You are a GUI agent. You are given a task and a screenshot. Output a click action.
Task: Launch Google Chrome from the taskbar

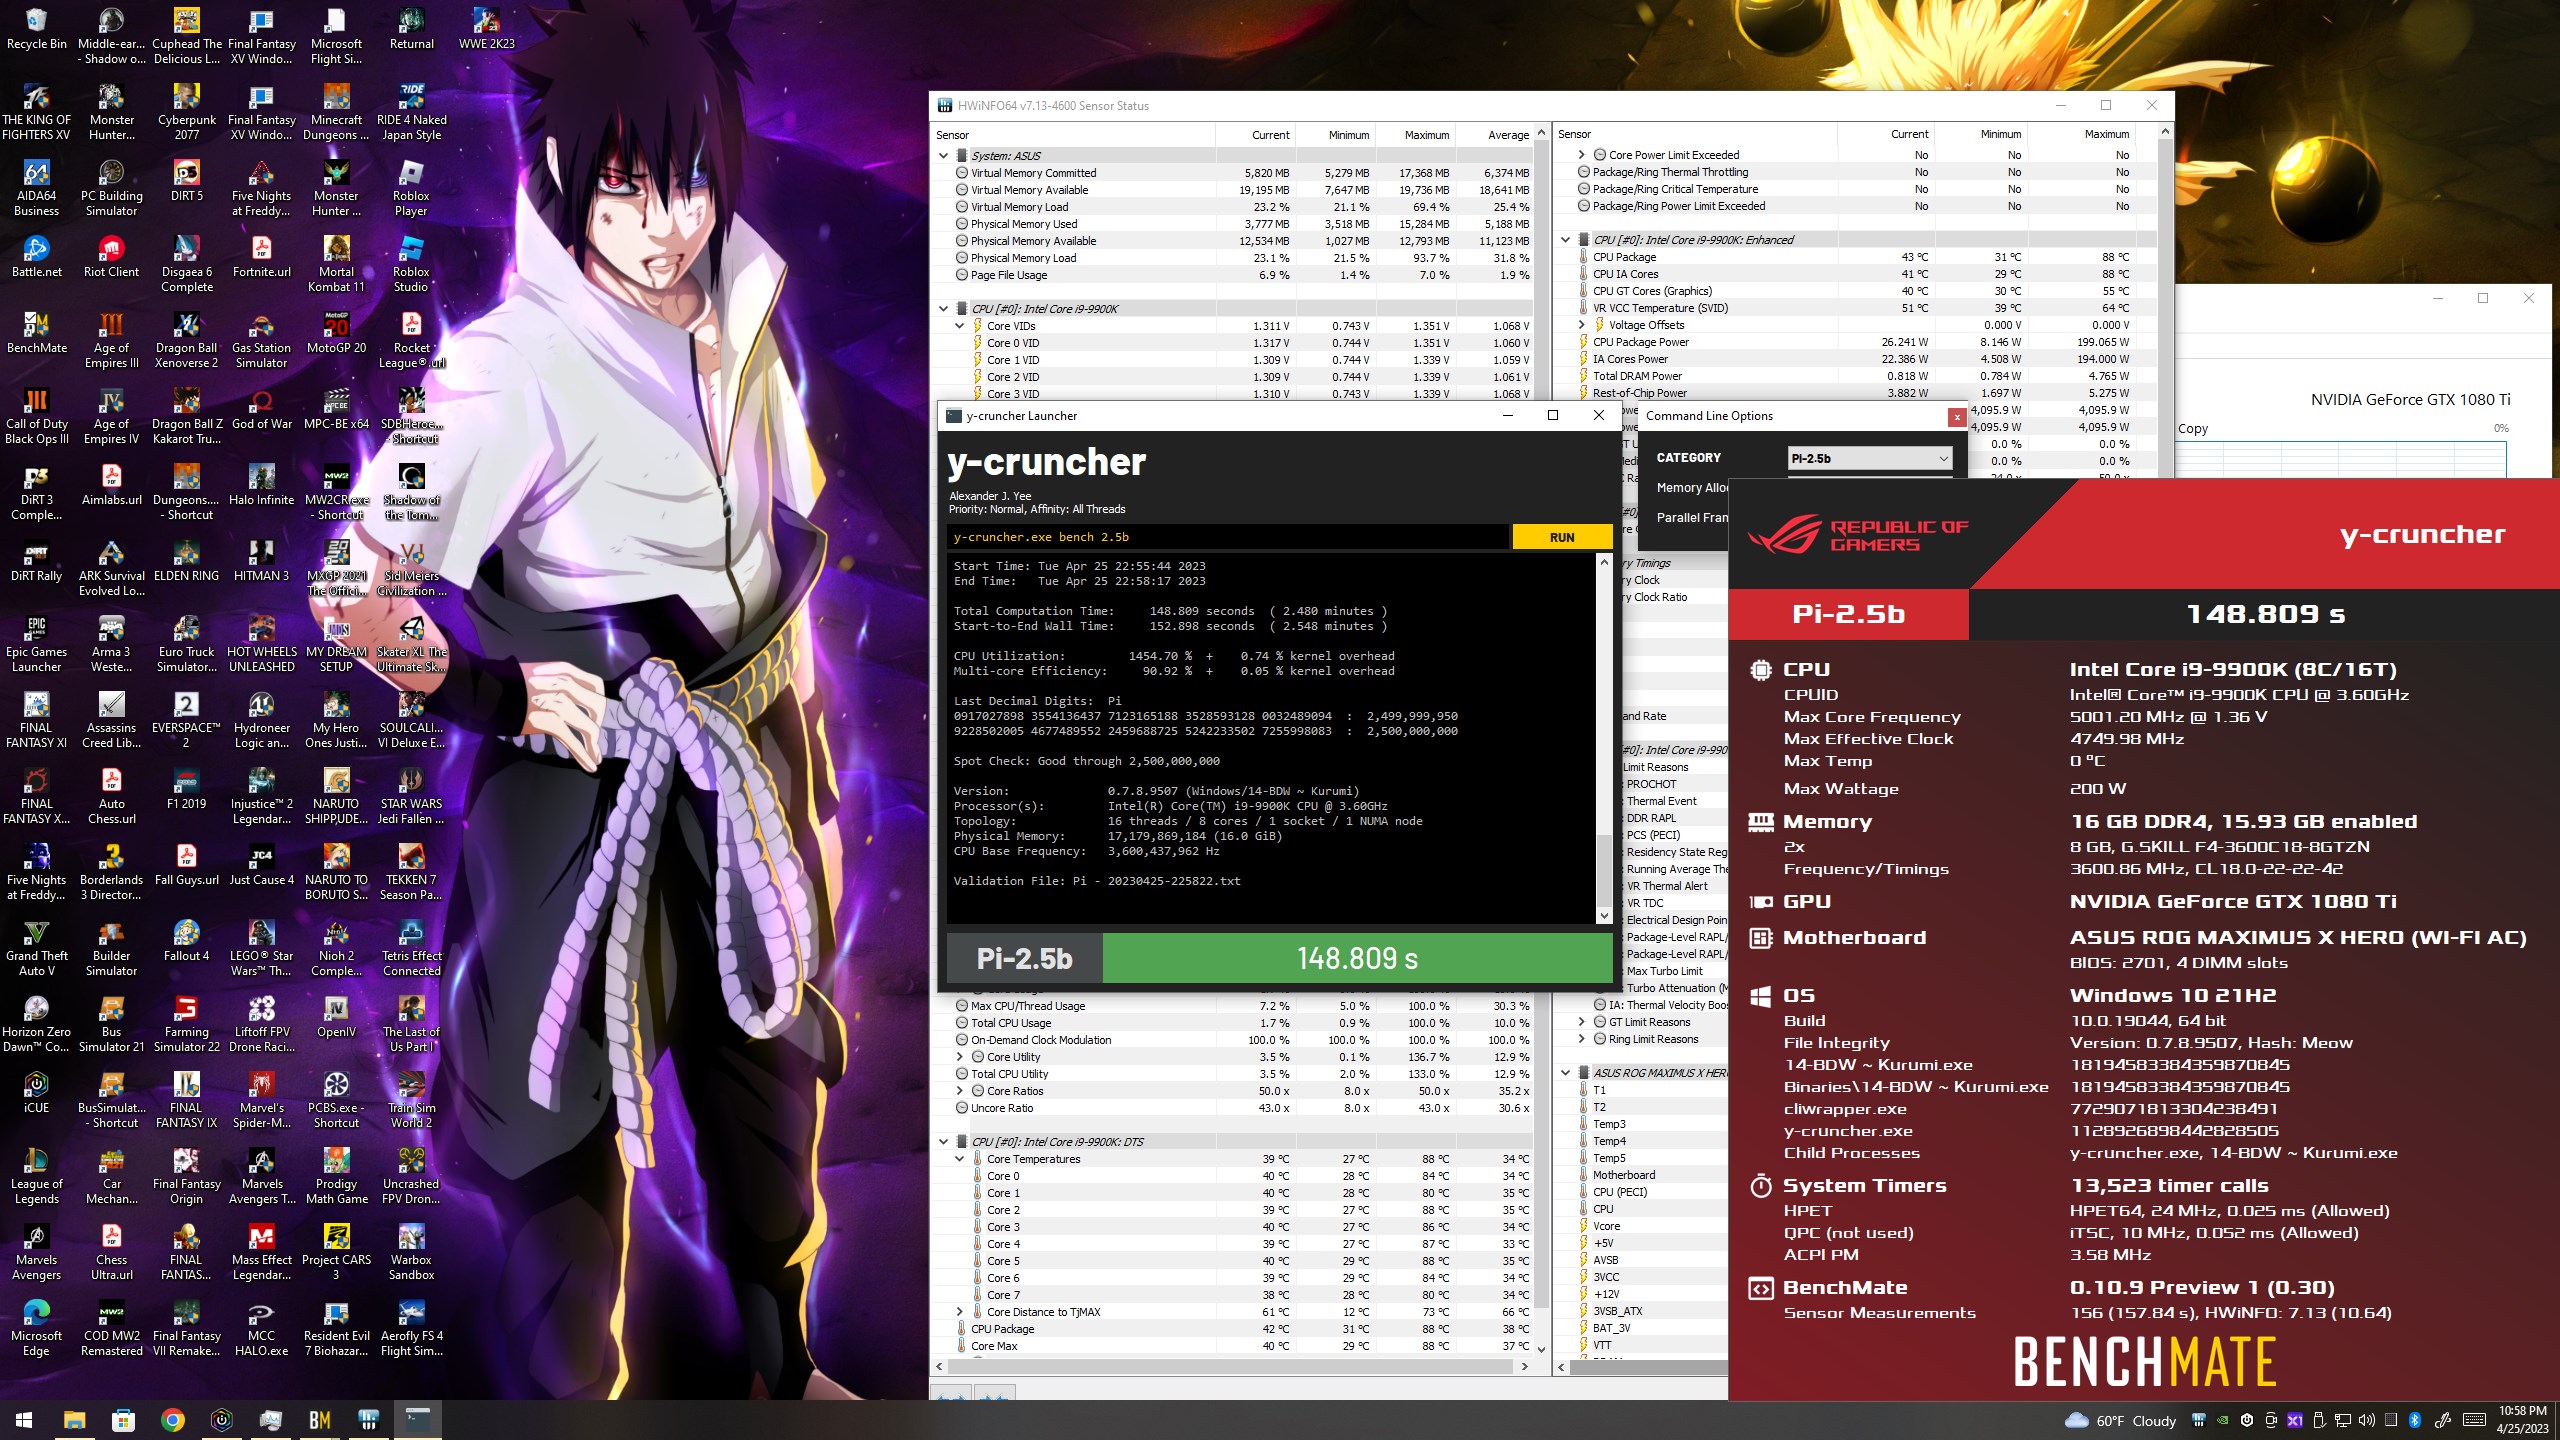(172, 1420)
